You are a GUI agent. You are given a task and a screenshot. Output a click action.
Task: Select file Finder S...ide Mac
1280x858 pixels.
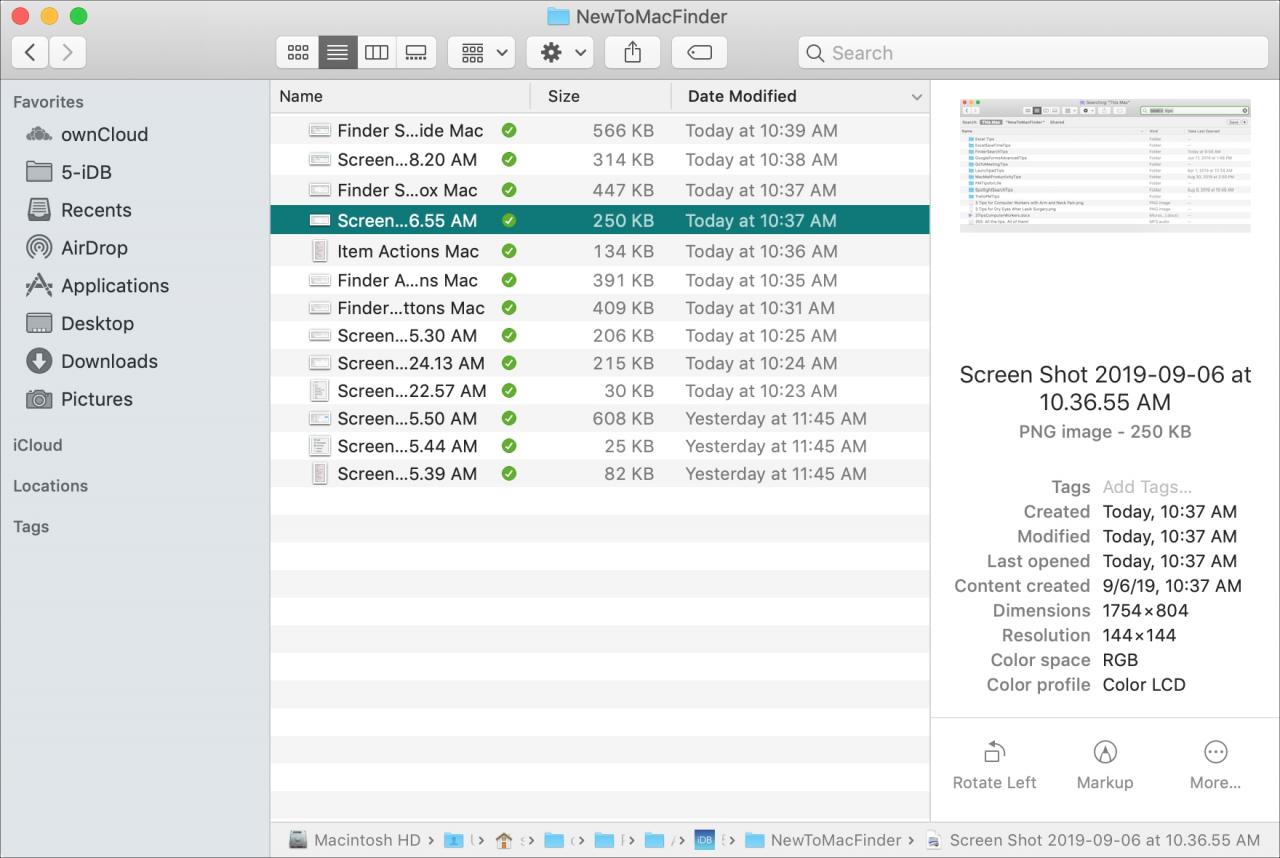pyautogui.click(x=600, y=130)
